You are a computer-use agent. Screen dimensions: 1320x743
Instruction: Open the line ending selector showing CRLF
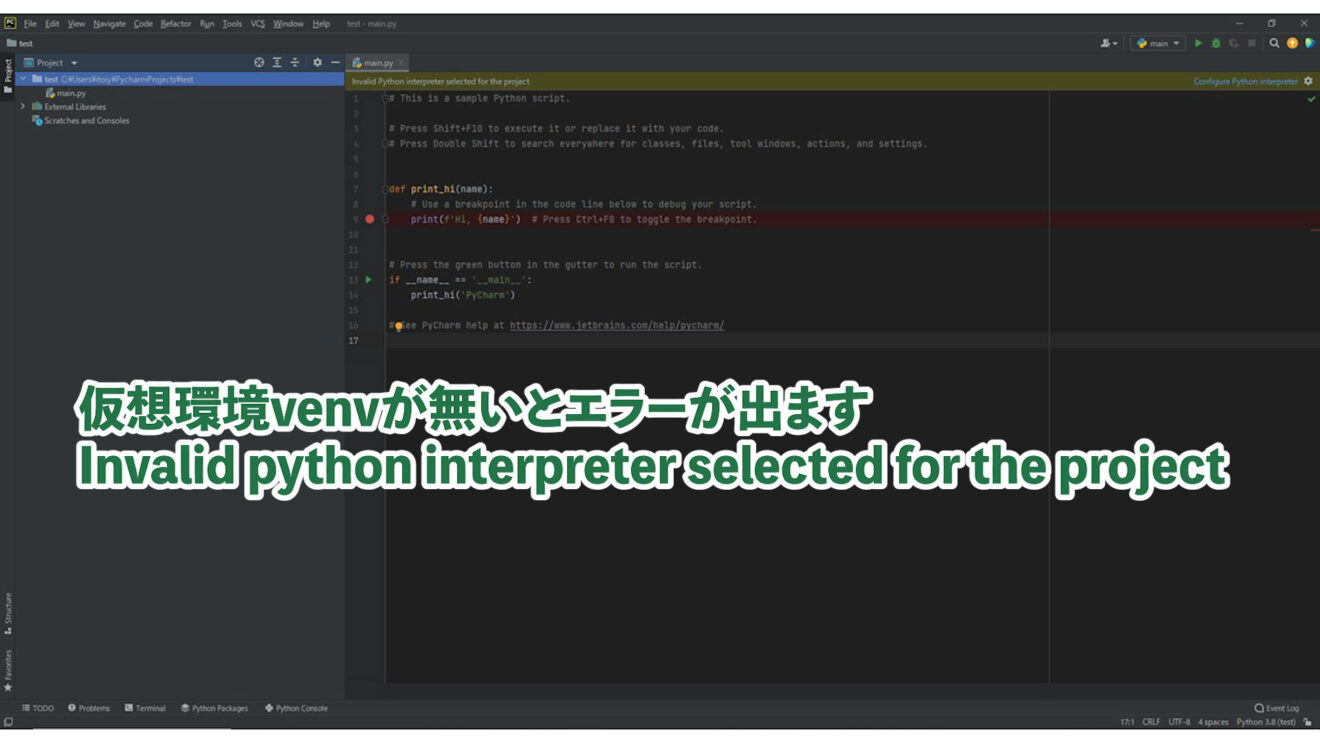click(1150, 720)
